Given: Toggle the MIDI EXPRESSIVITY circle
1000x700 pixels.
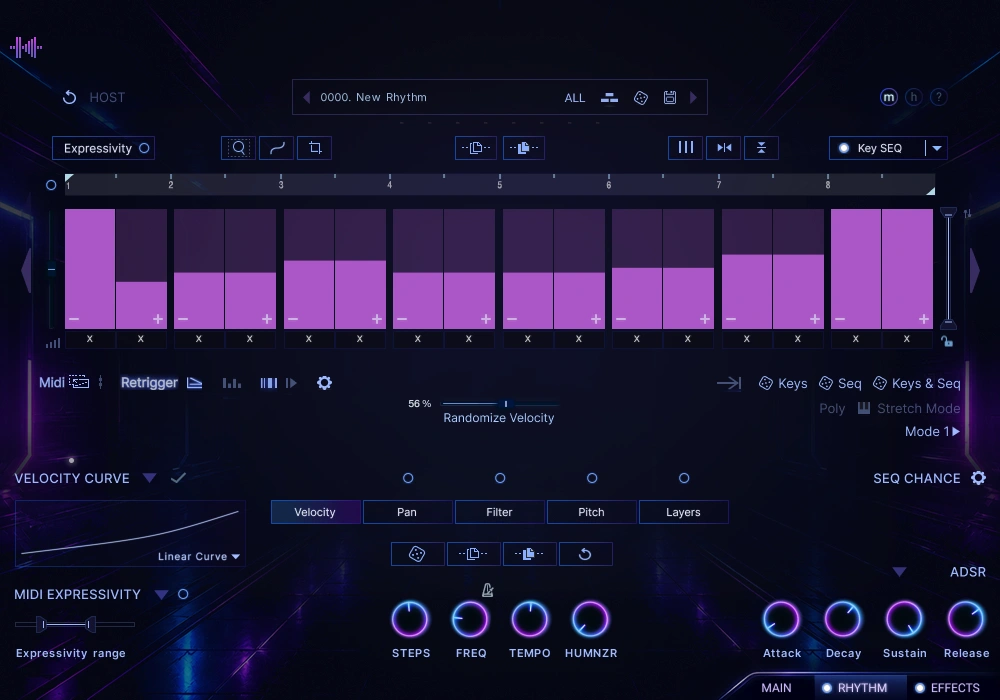Looking at the screenshot, I should coord(183,594).
